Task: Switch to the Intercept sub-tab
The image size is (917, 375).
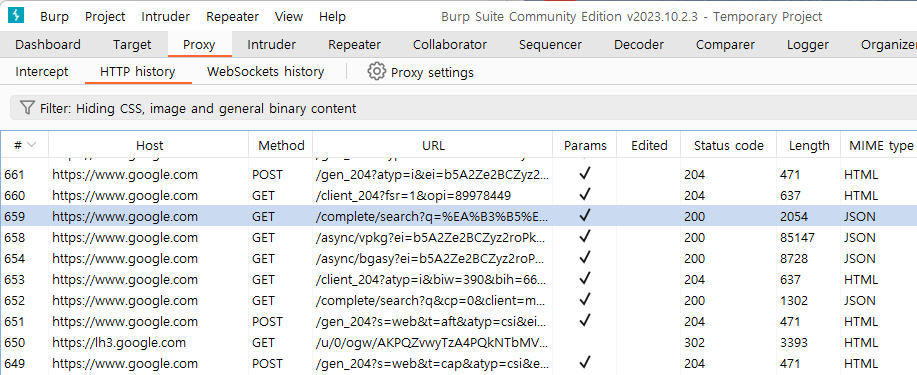Action: 42,72
